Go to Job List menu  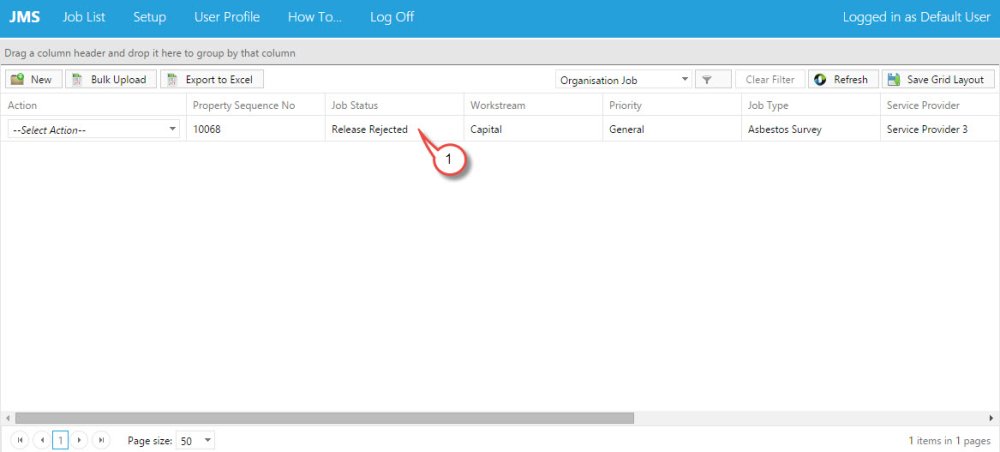tap(84, 17)
